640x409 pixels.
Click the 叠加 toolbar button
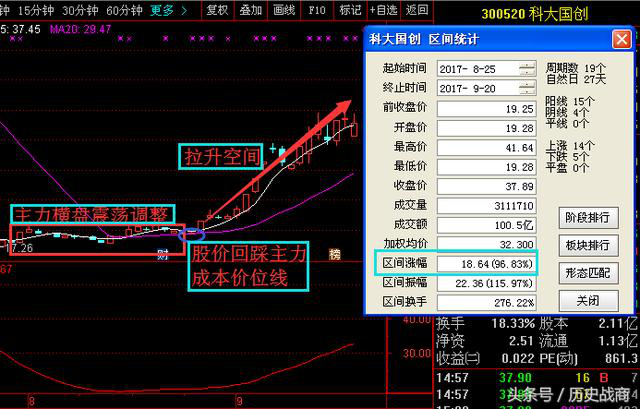tap(251, 10)
